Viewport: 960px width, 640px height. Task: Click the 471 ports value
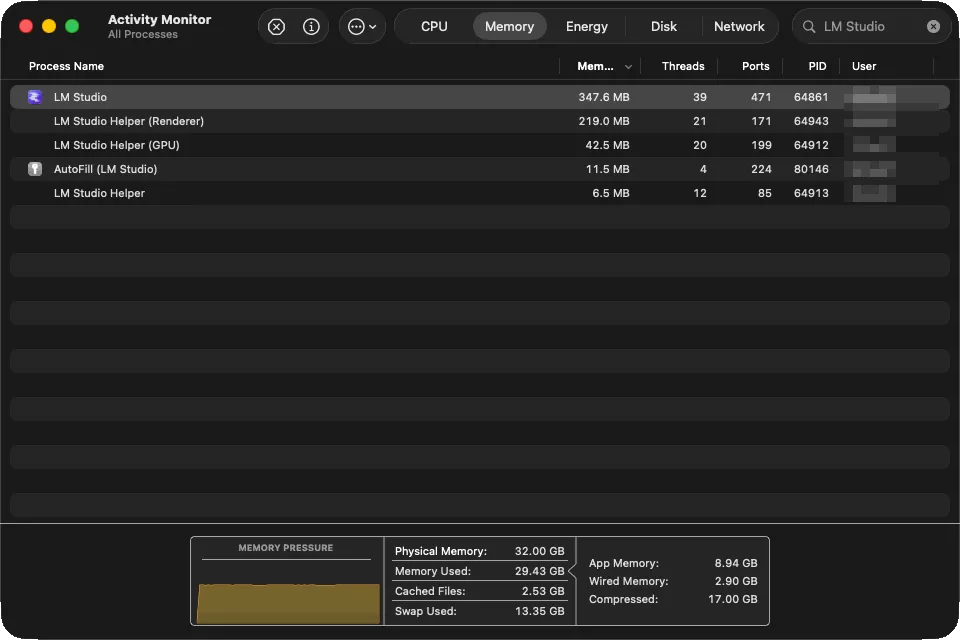click(x=761, y=97)
